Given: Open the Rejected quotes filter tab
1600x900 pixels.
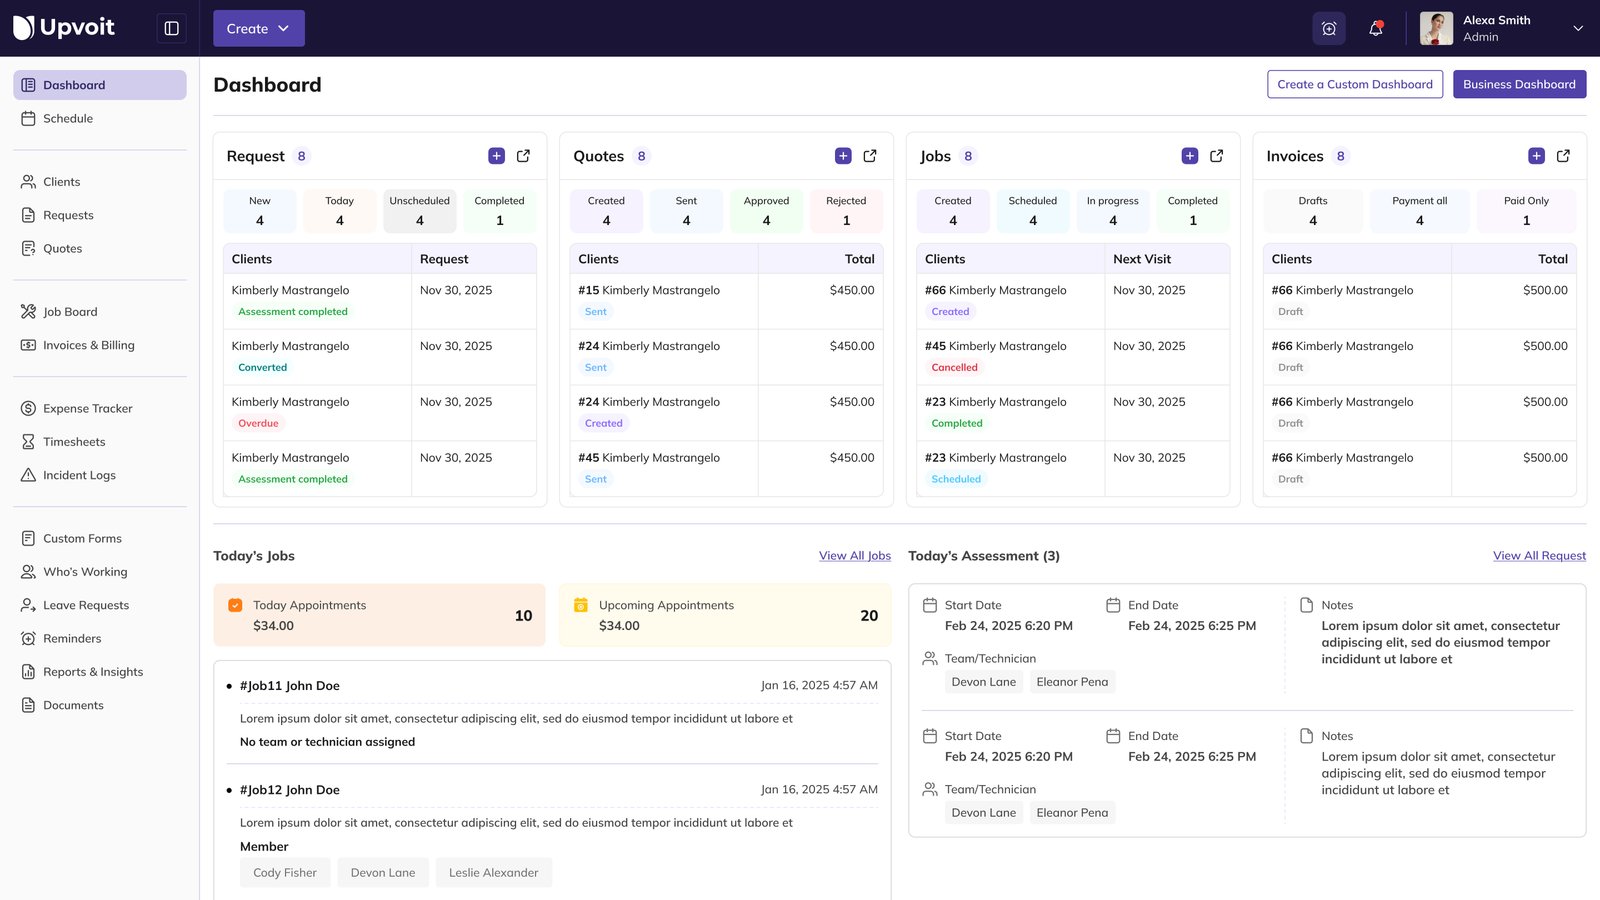Looking at the screenshot, I should pyautogui.click(x=846, y=210).
